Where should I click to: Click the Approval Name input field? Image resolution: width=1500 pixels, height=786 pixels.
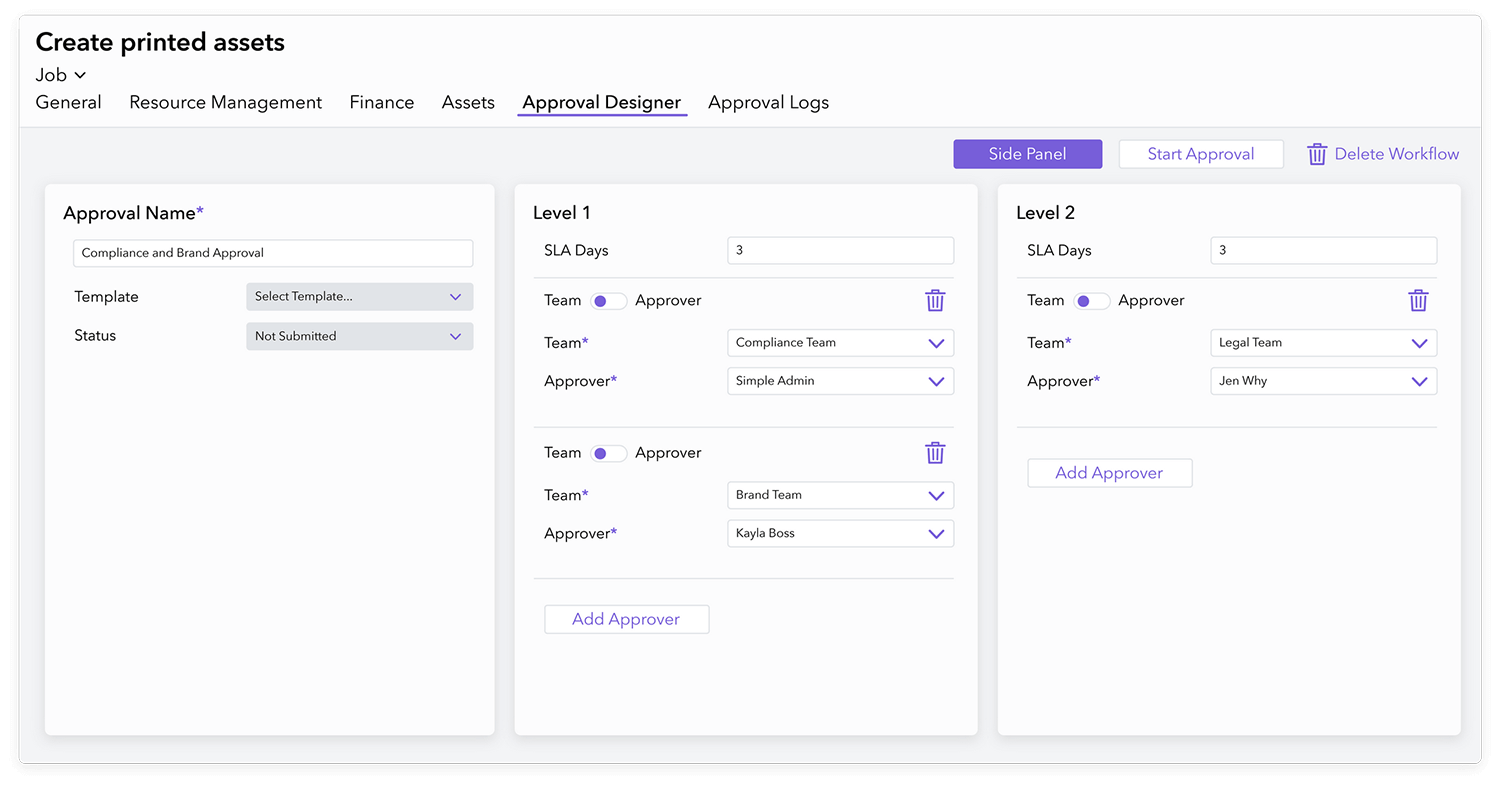[x=273, y=253]
